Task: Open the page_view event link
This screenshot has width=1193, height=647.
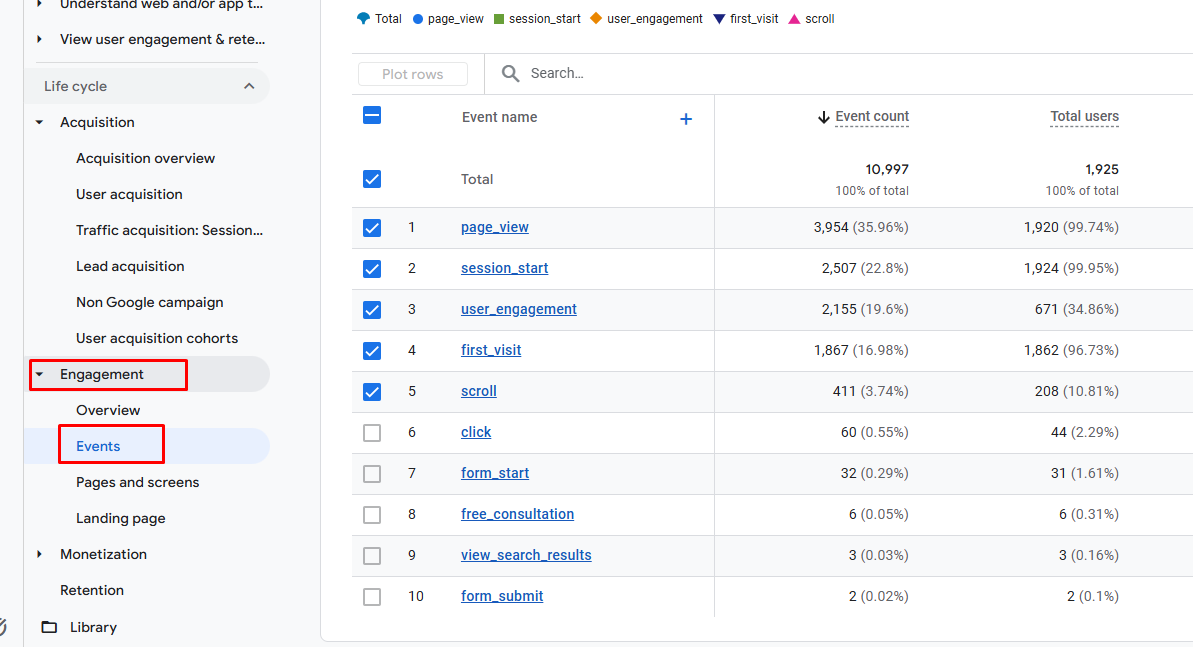Action: coord(495,228)
